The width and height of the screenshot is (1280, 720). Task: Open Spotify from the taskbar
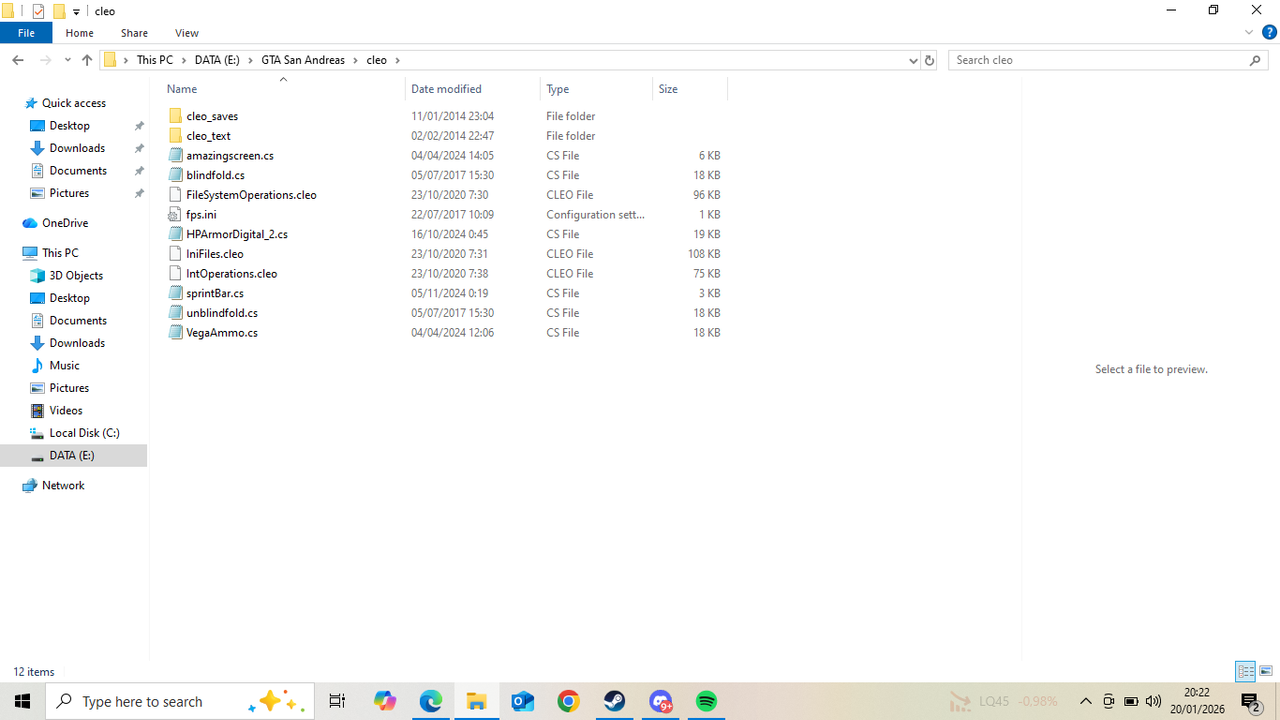[x=707, y=701]
